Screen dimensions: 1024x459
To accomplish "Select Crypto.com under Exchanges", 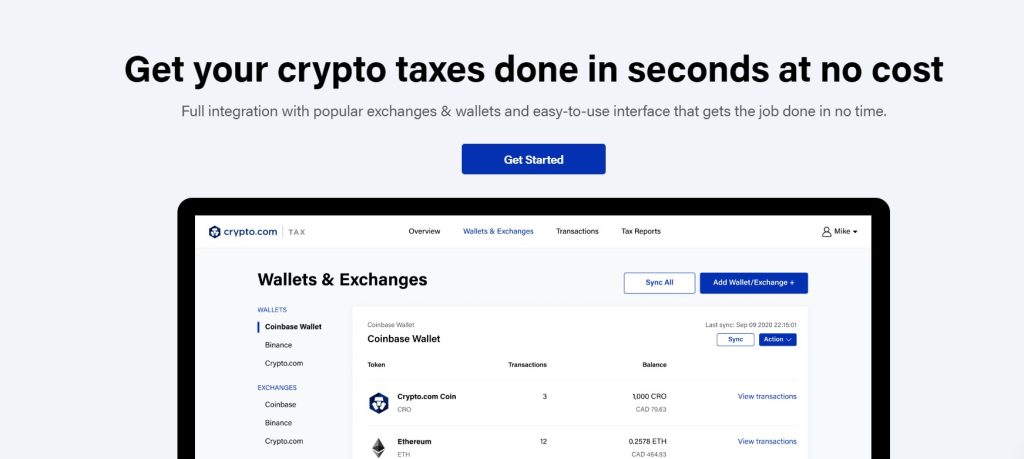I will tap(284, 441).
